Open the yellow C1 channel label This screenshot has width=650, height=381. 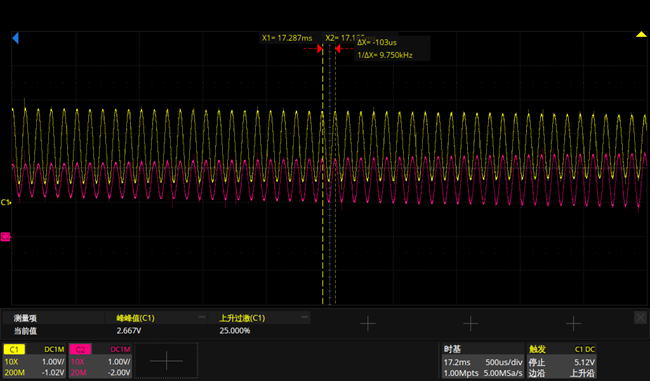tap(14, 349)
